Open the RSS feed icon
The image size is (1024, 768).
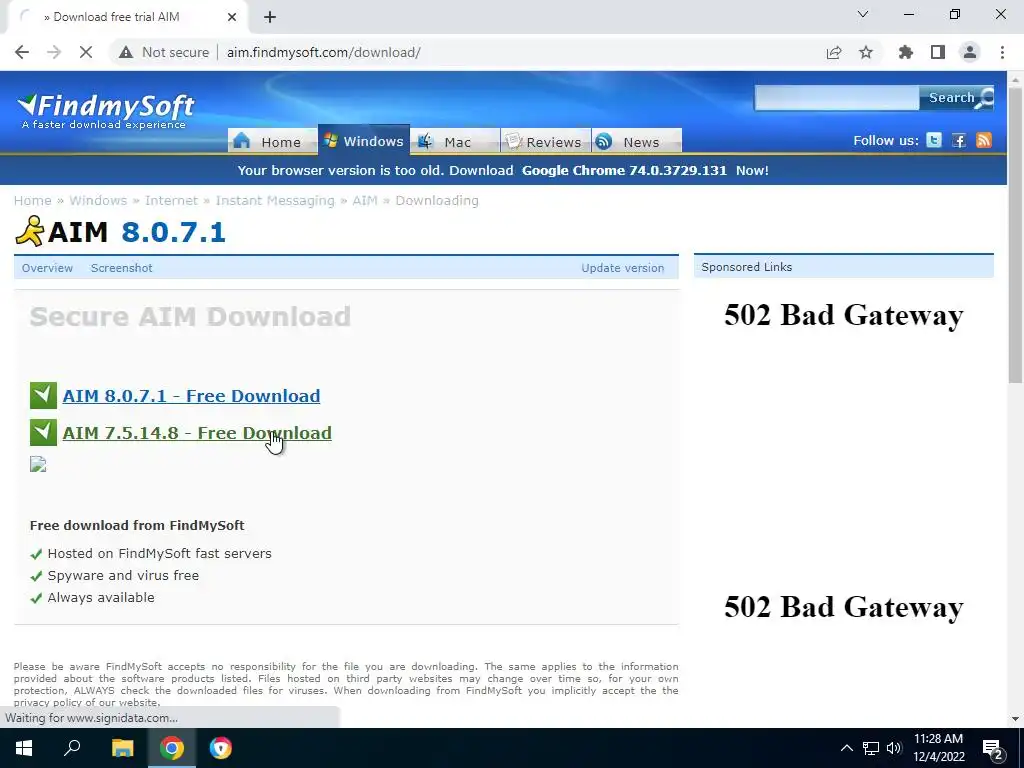pos(984,140)
